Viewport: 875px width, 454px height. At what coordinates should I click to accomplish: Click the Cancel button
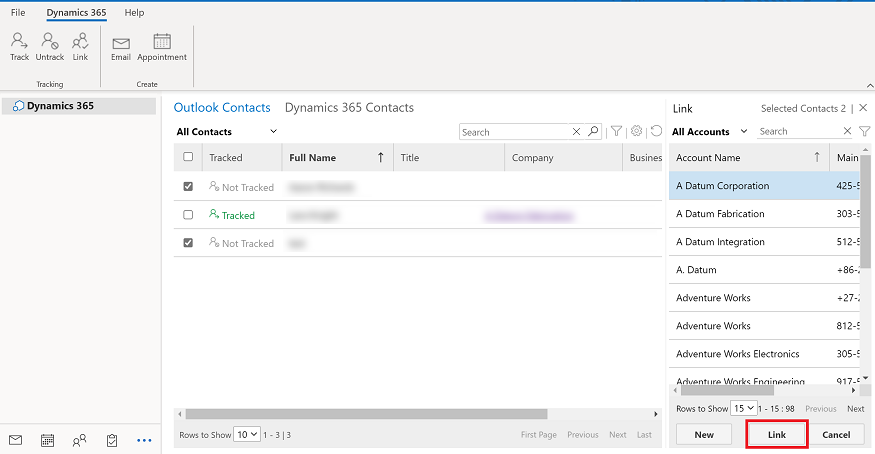click(836, 434)
